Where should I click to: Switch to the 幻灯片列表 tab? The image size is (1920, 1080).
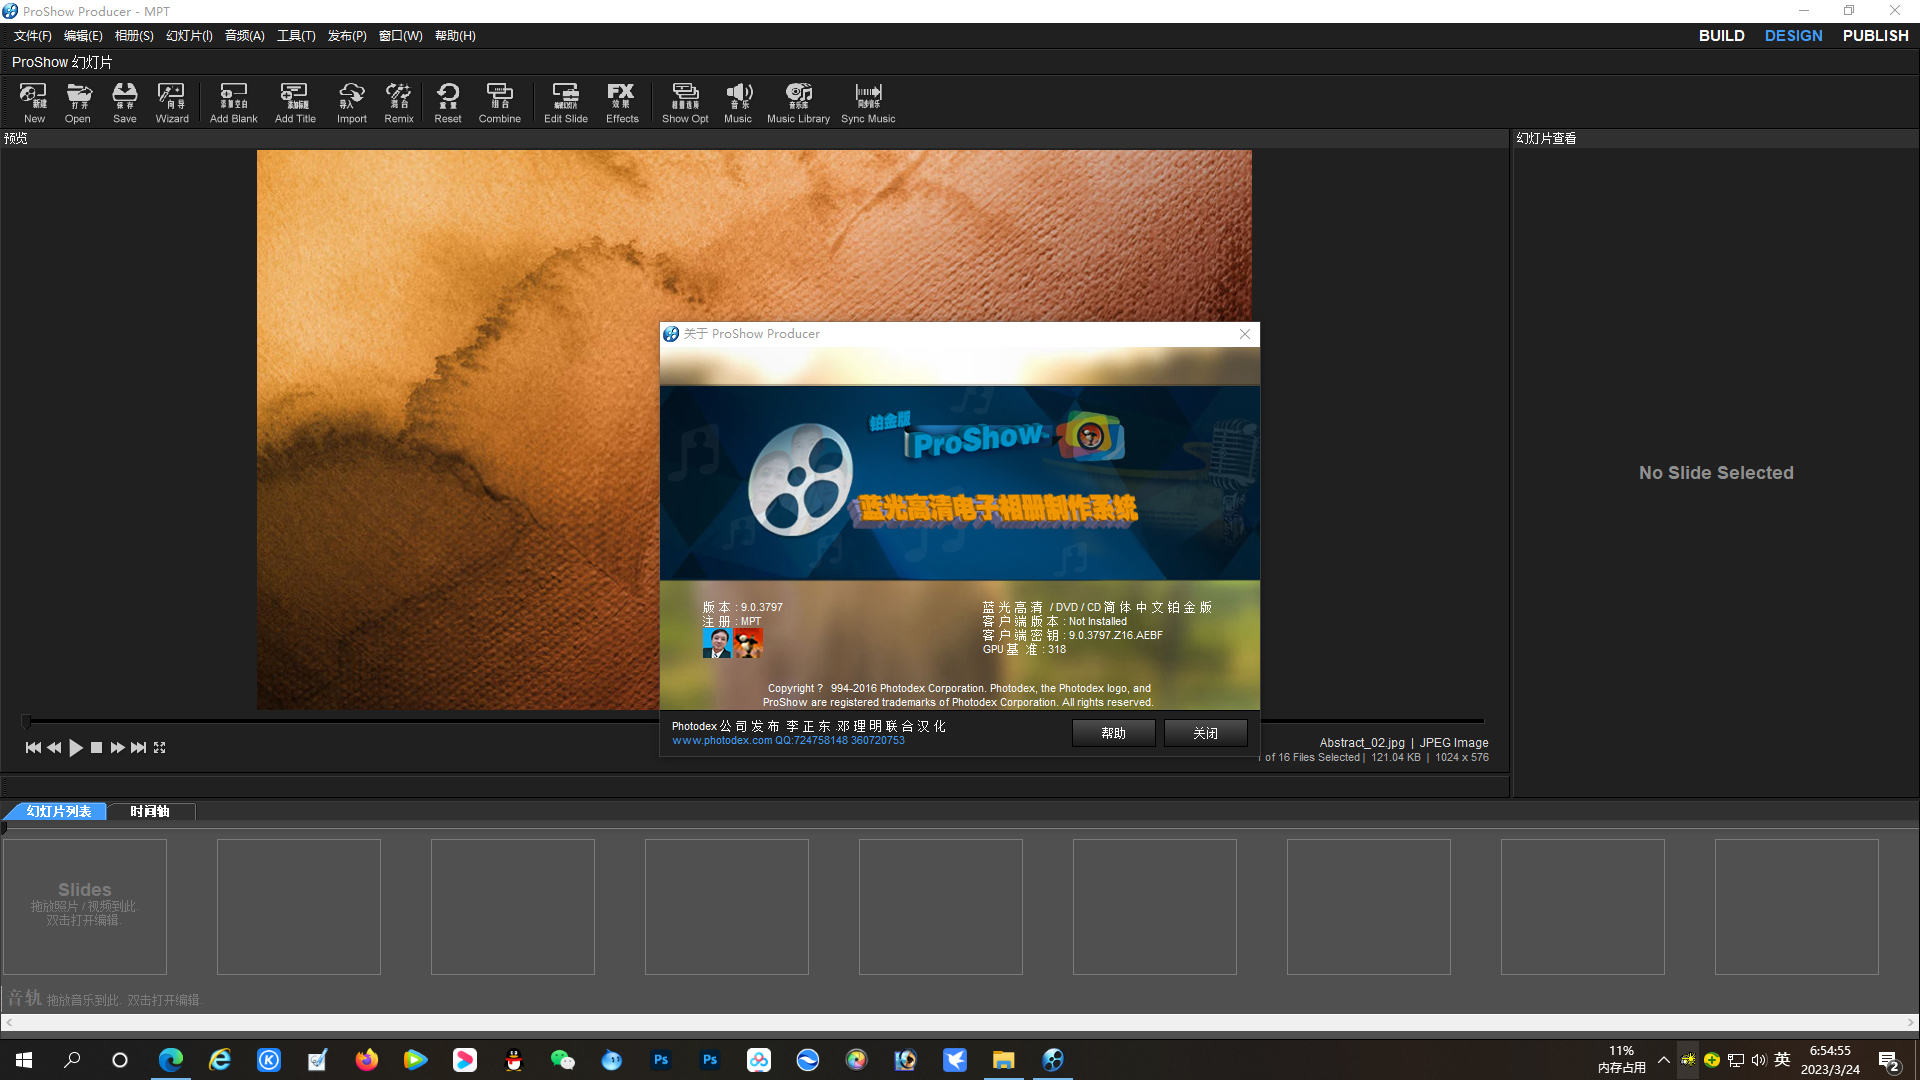pyautogui.click(x=59, y=810)
